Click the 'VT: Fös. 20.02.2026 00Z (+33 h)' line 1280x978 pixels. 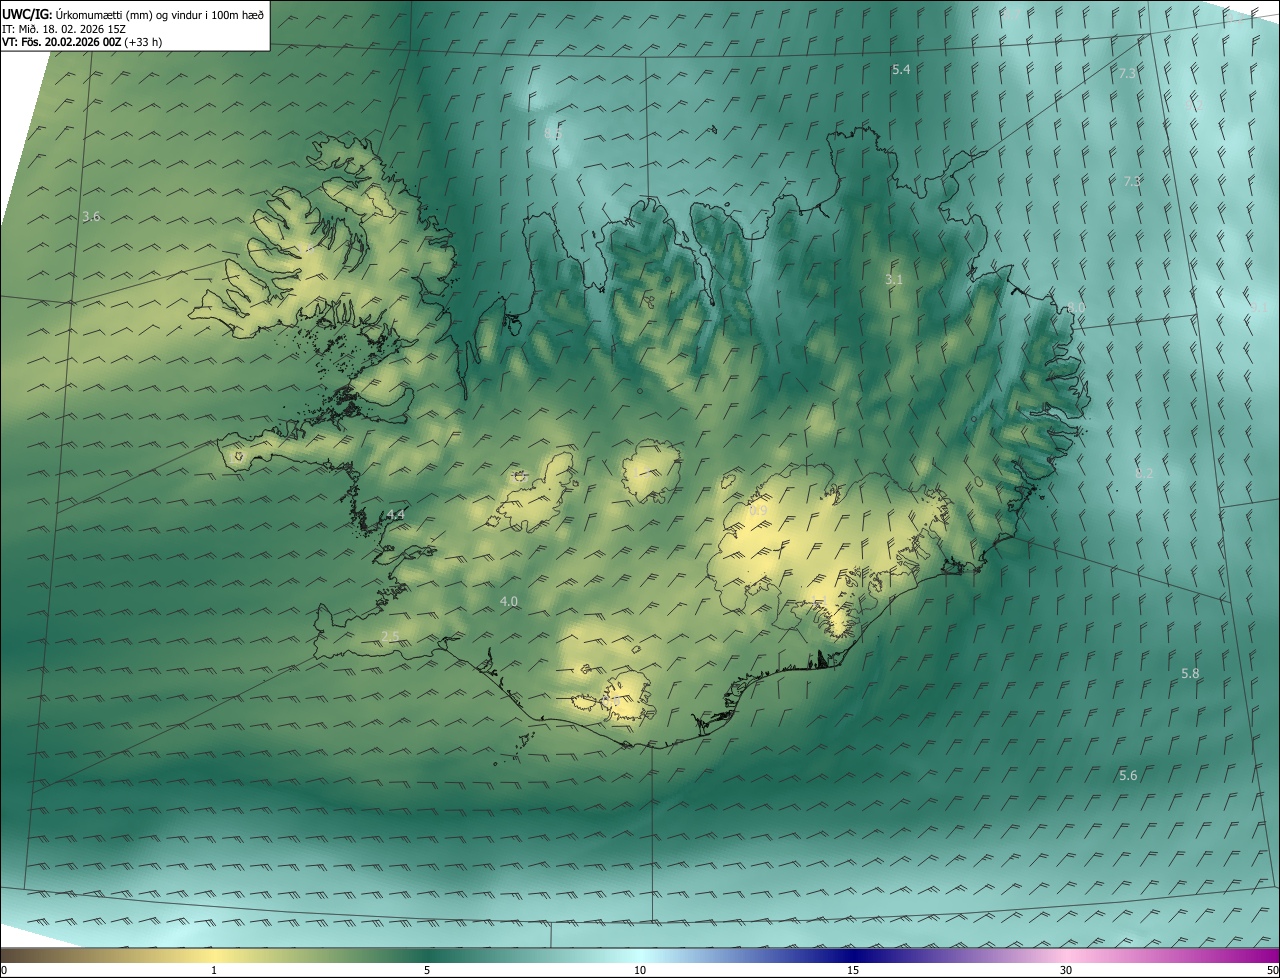(x=82, y=42)
